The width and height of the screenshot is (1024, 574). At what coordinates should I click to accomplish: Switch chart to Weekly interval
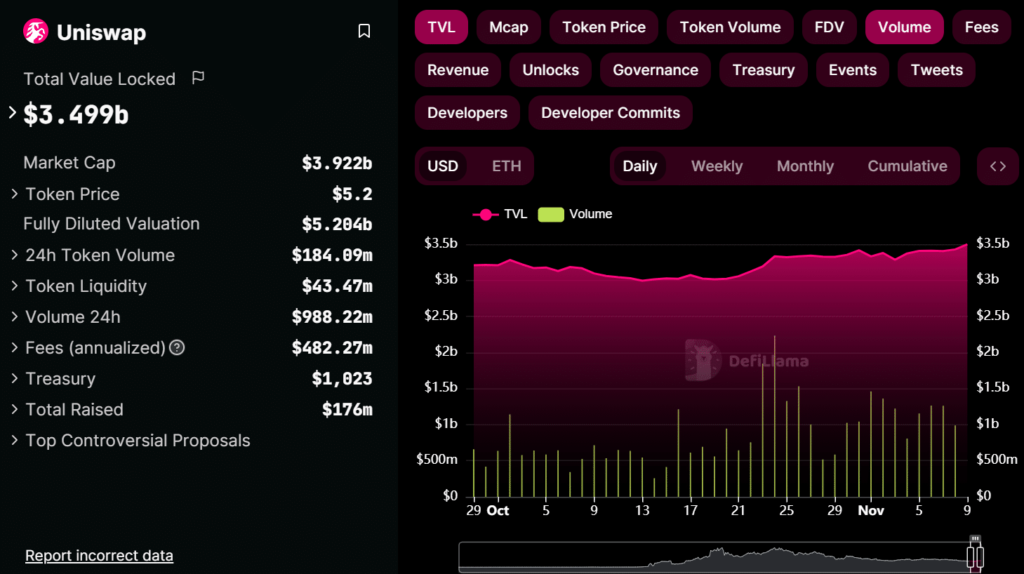(x=716, y=166)
